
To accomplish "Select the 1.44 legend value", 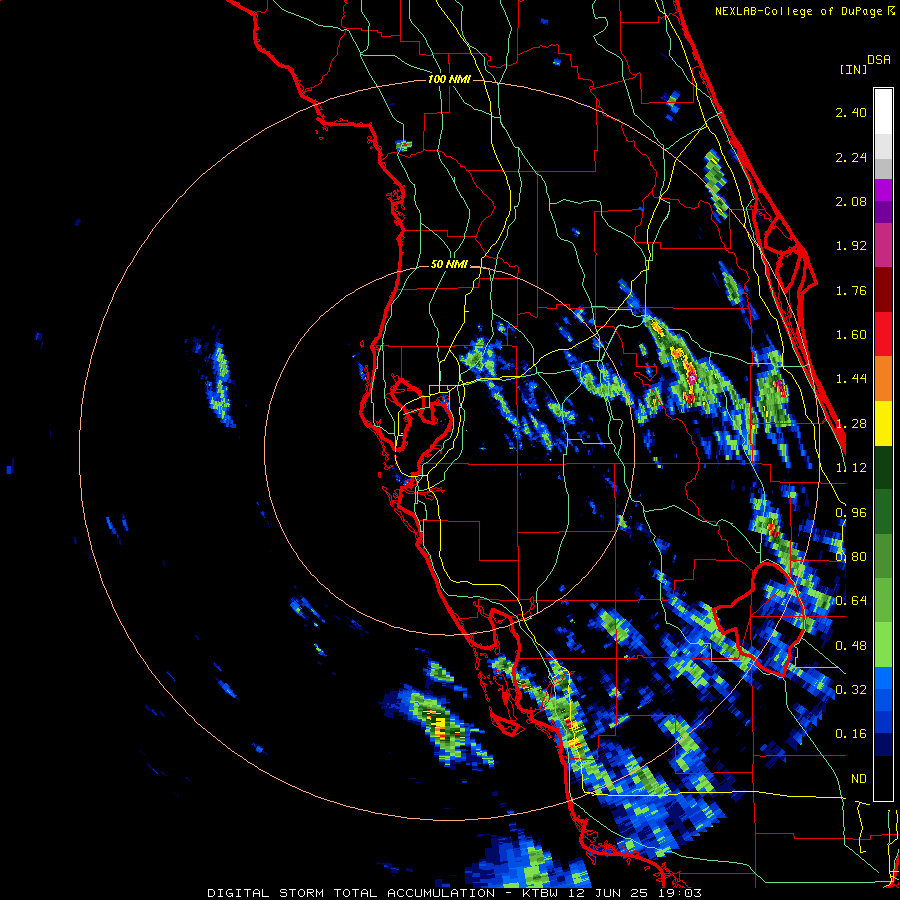I will pyautogui.click(x=851, y=379).
